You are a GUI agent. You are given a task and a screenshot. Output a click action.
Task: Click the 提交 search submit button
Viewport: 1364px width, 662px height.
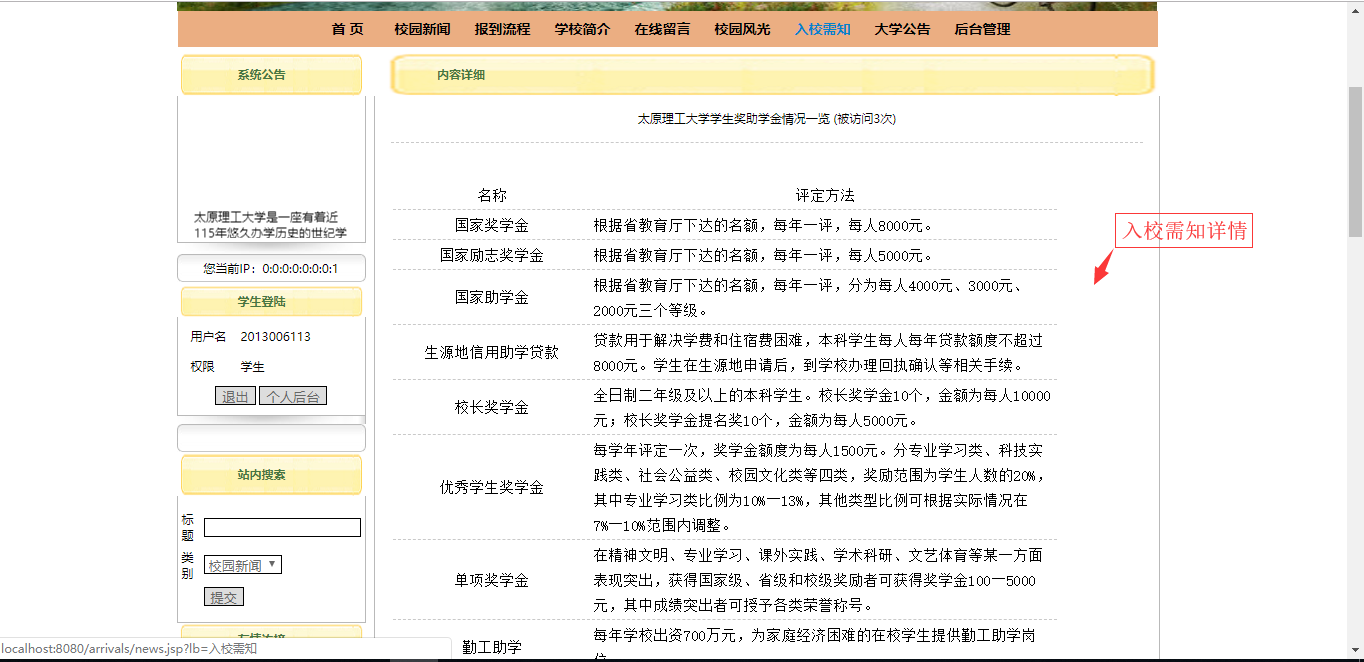224,597
